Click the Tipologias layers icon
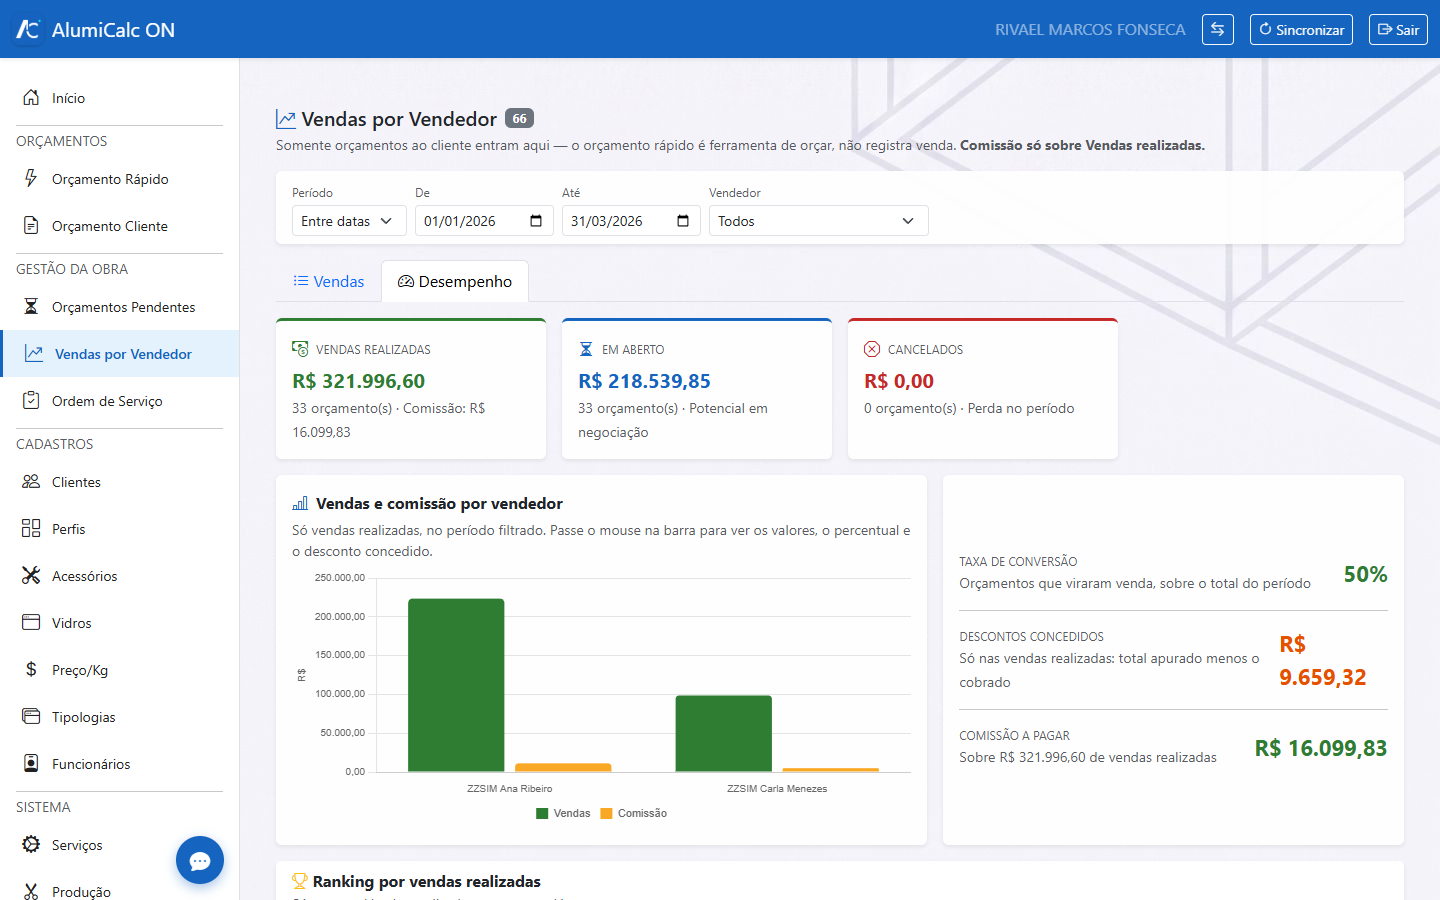Viewport: 1440px width, 900px height. pos(31,716)
